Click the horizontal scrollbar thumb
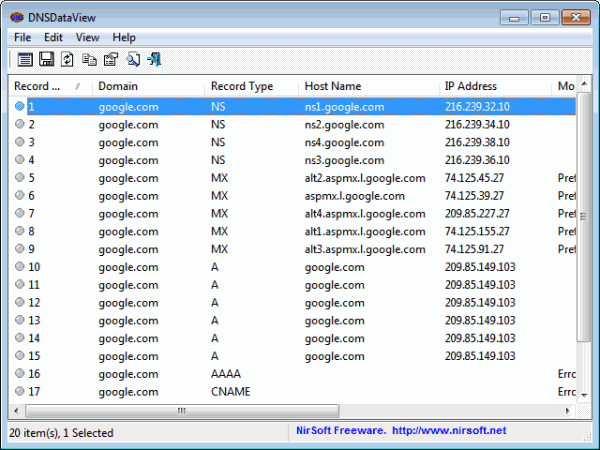This screenshot has width=600, height=450. pos(182,411)
